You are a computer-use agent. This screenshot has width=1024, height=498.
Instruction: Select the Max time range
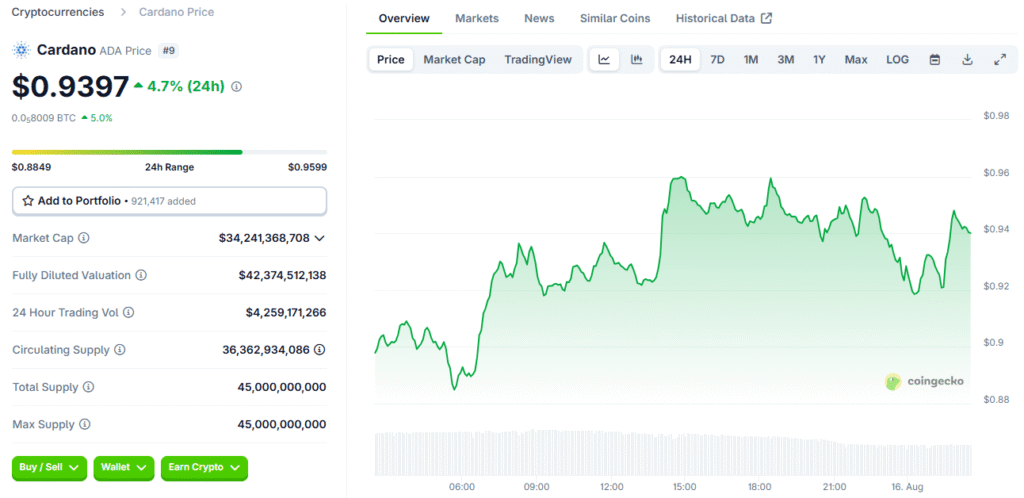coord(856,60)
